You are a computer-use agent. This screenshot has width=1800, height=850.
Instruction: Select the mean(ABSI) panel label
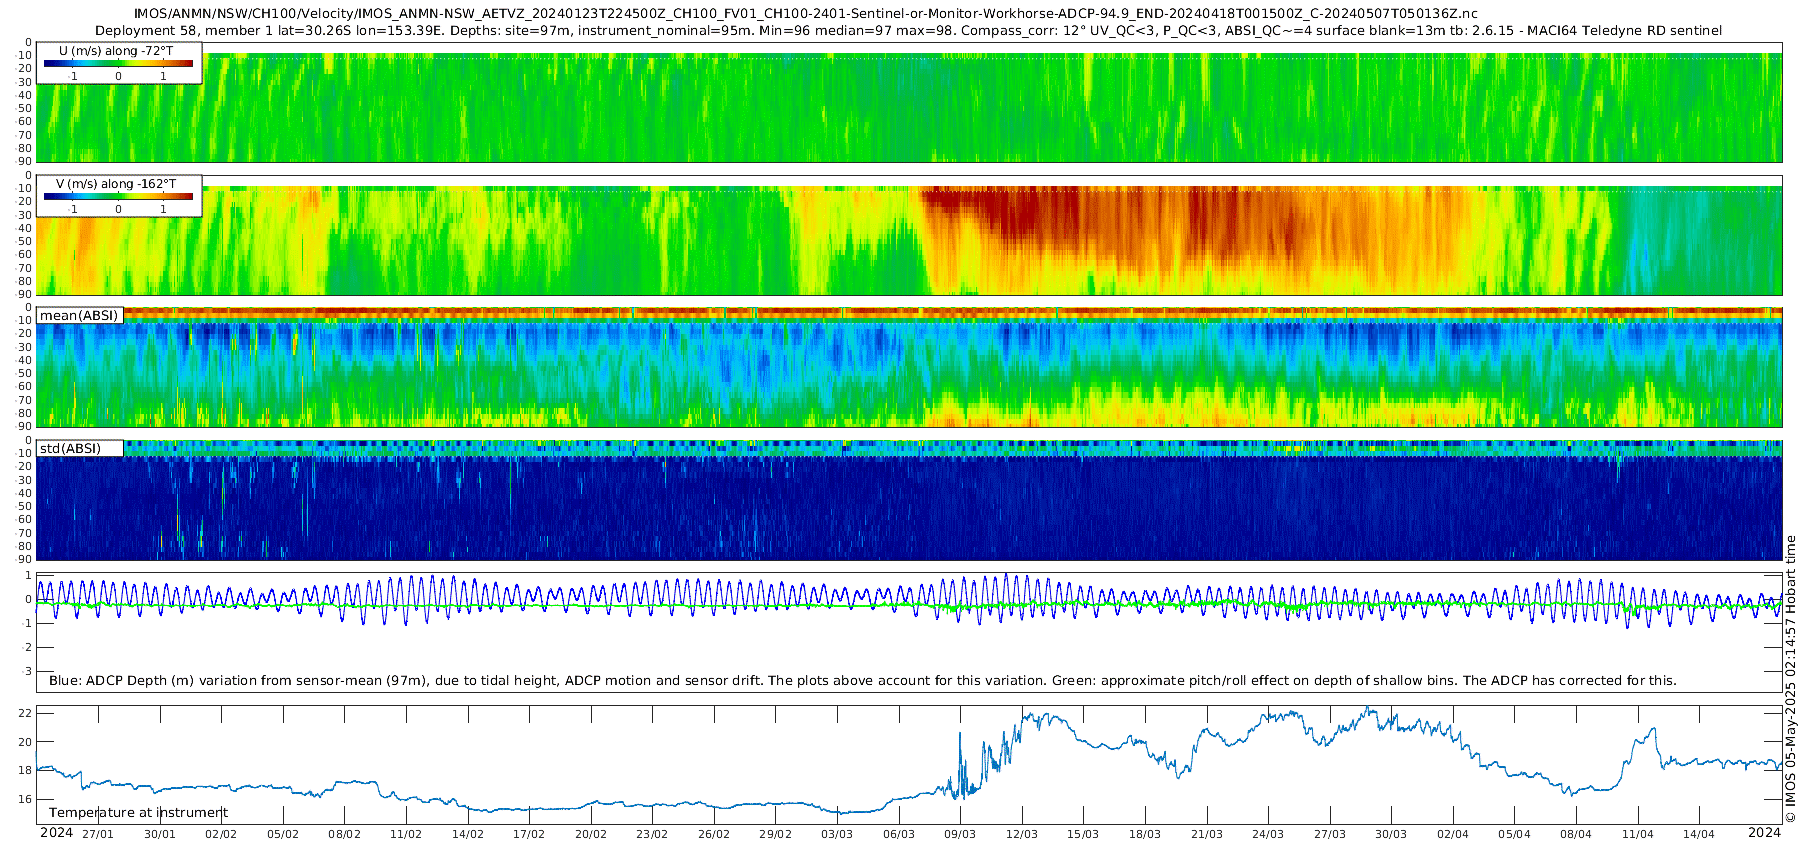(x=79, y=315)
